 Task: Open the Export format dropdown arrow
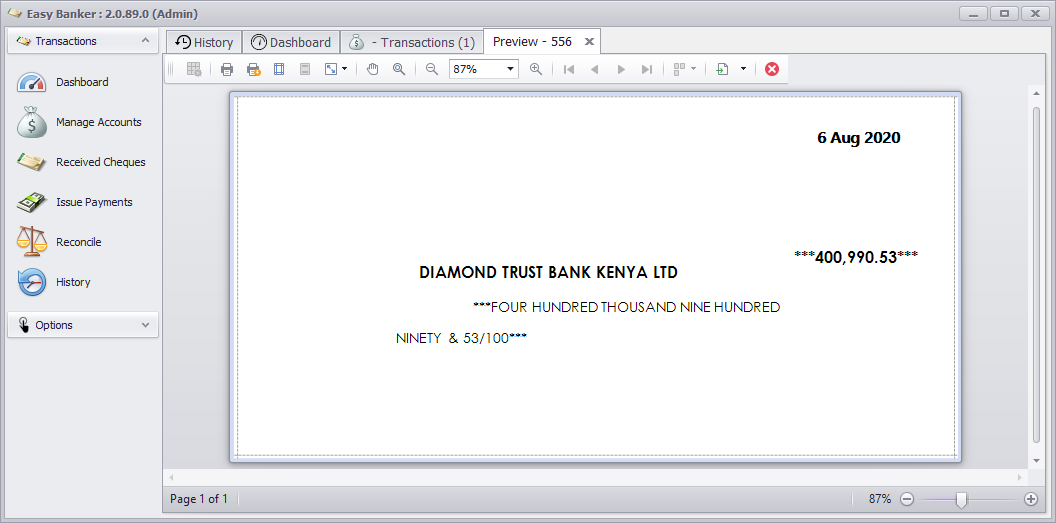coord(743,69)
